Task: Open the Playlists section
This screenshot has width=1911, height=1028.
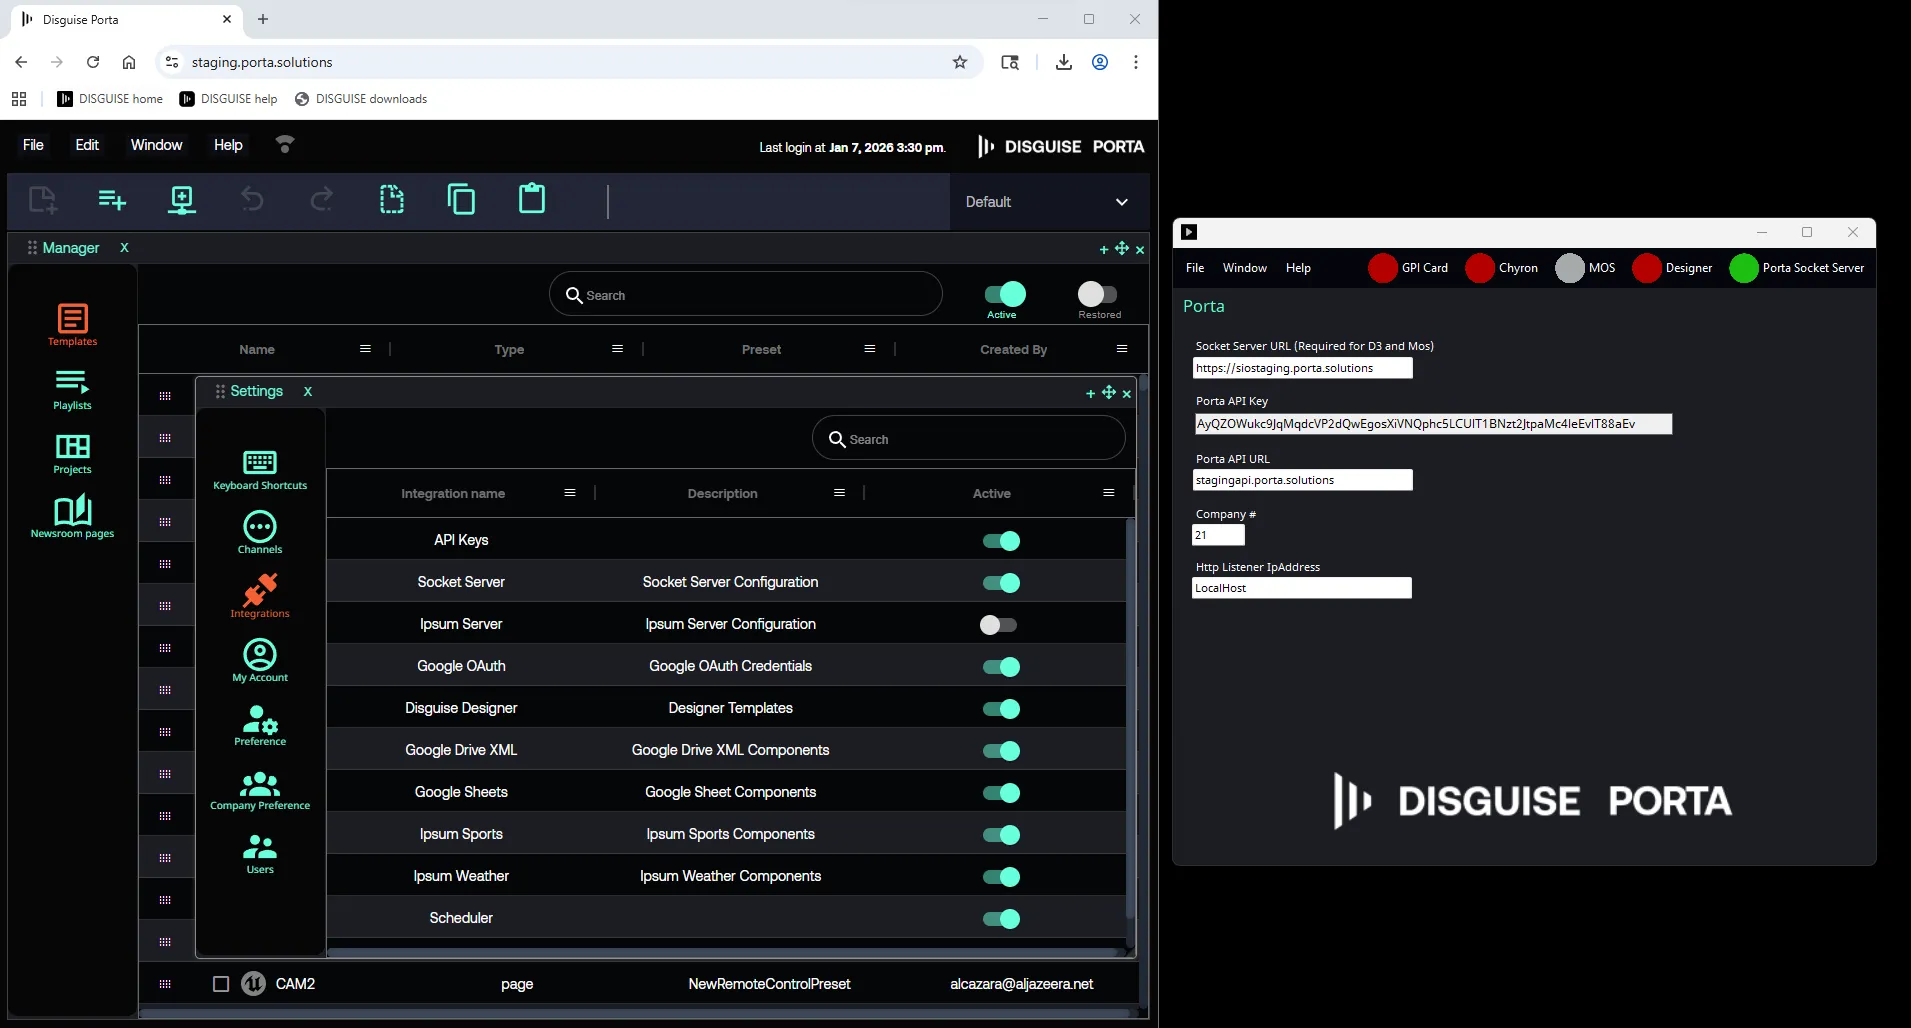Action: point(72,389)
